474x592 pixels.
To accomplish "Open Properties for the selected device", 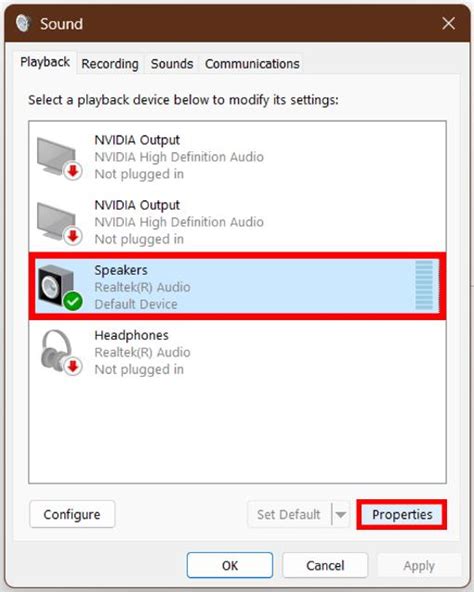I will (402, 514).
